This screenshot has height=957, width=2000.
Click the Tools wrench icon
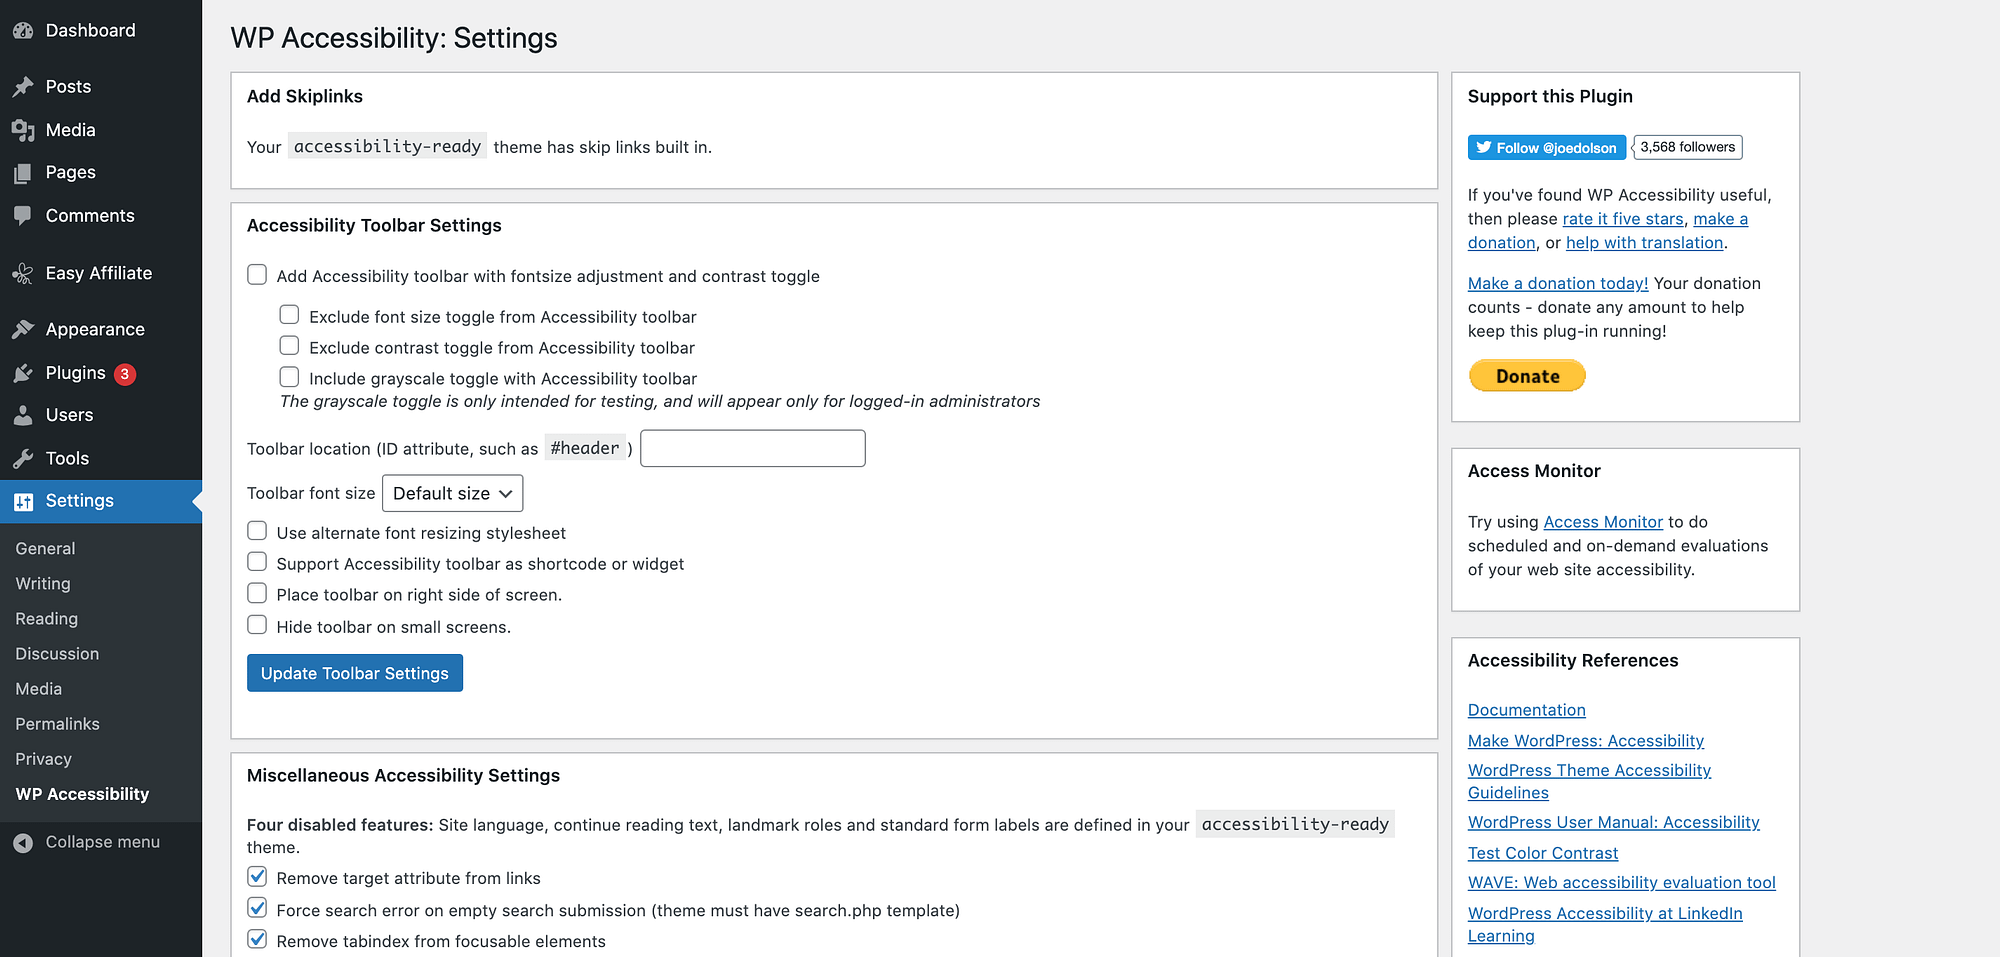click(24, 458)
